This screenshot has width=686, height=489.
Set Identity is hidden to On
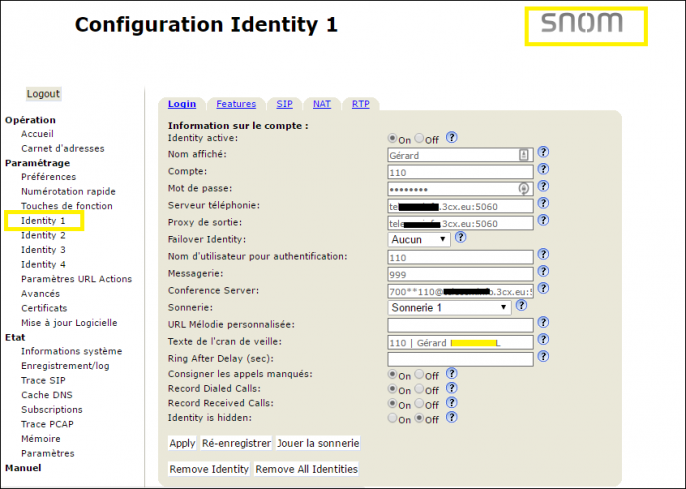coord(392,418)
